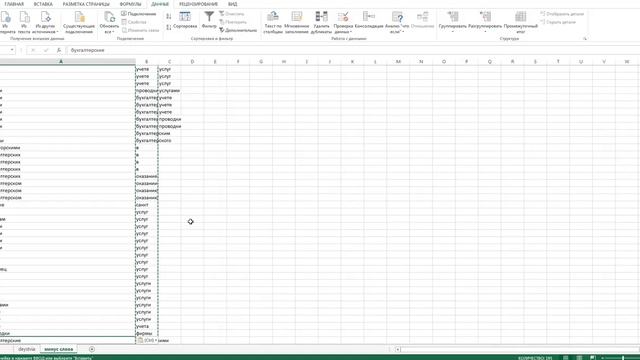
Task: Toggle the Фильтр funnel icon
Action: pos(209,20)
